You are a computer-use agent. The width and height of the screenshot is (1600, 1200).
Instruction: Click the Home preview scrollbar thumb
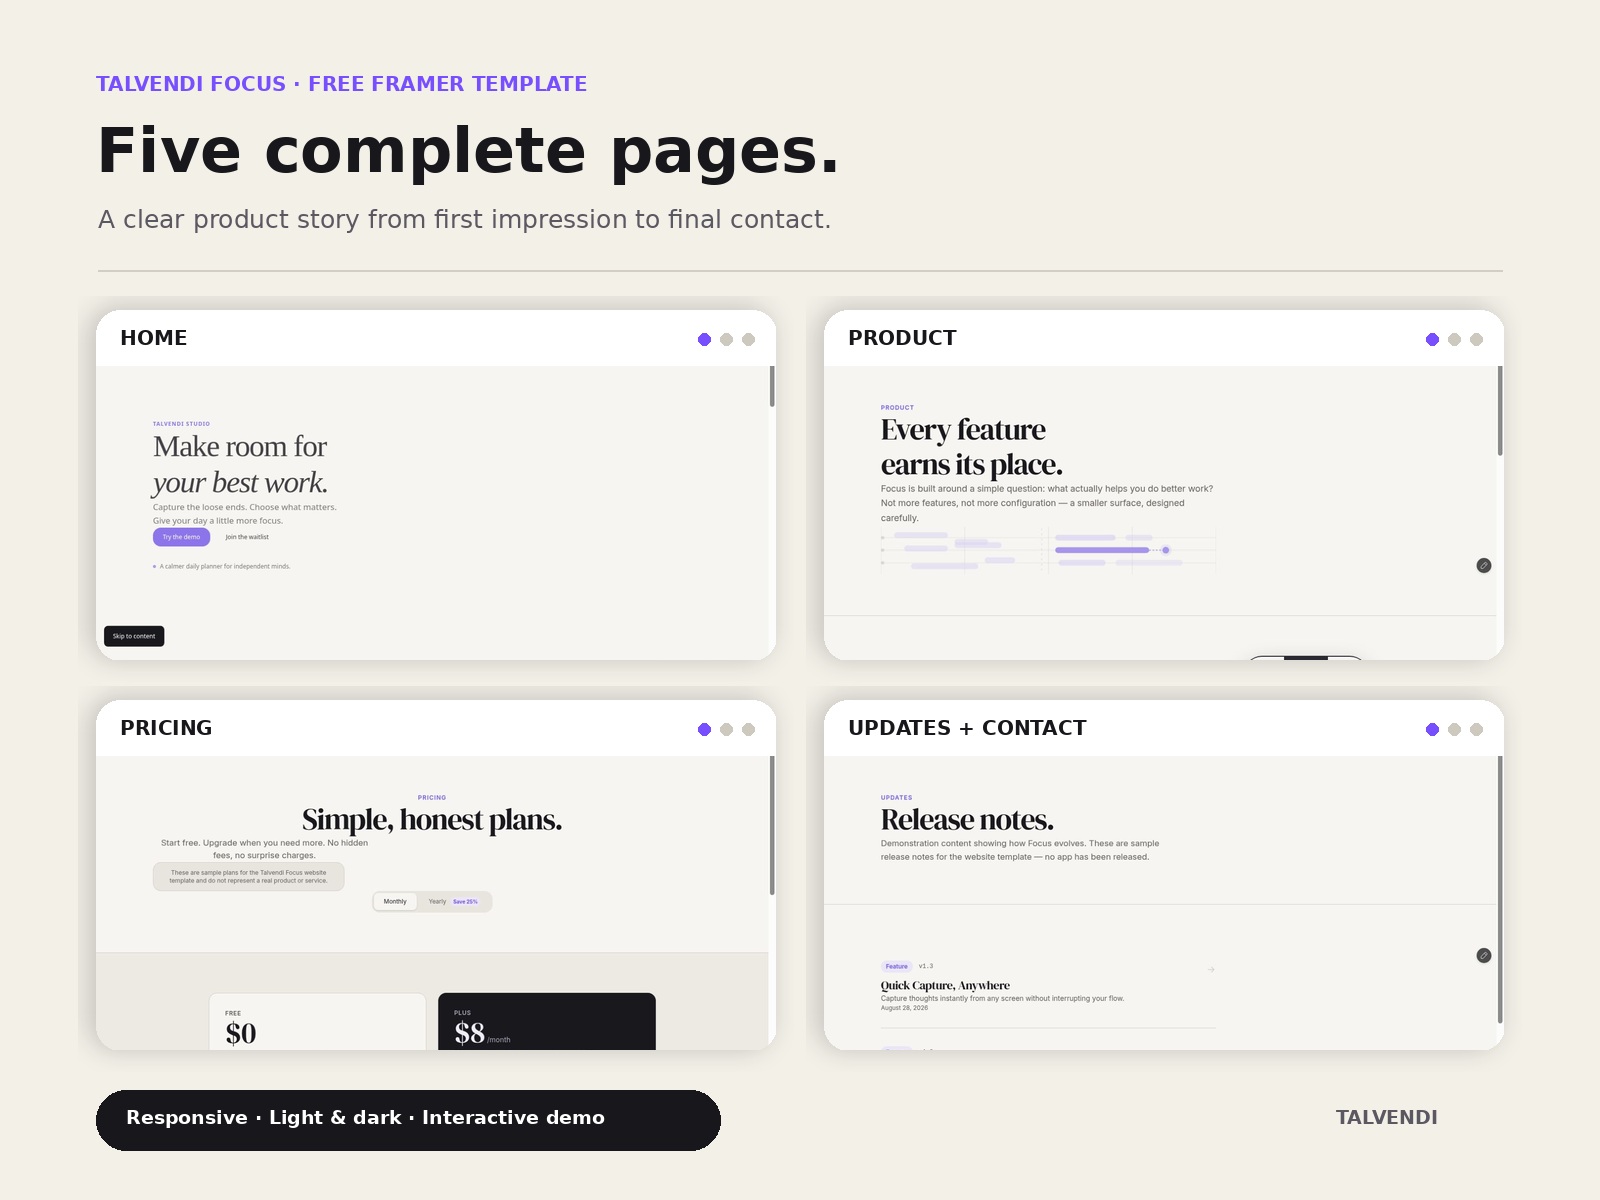772,386
